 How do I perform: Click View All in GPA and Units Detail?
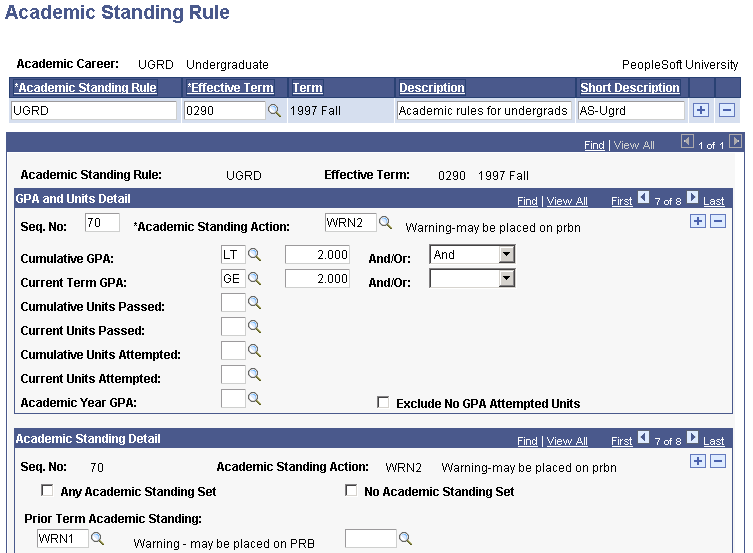tap(567, 201)
